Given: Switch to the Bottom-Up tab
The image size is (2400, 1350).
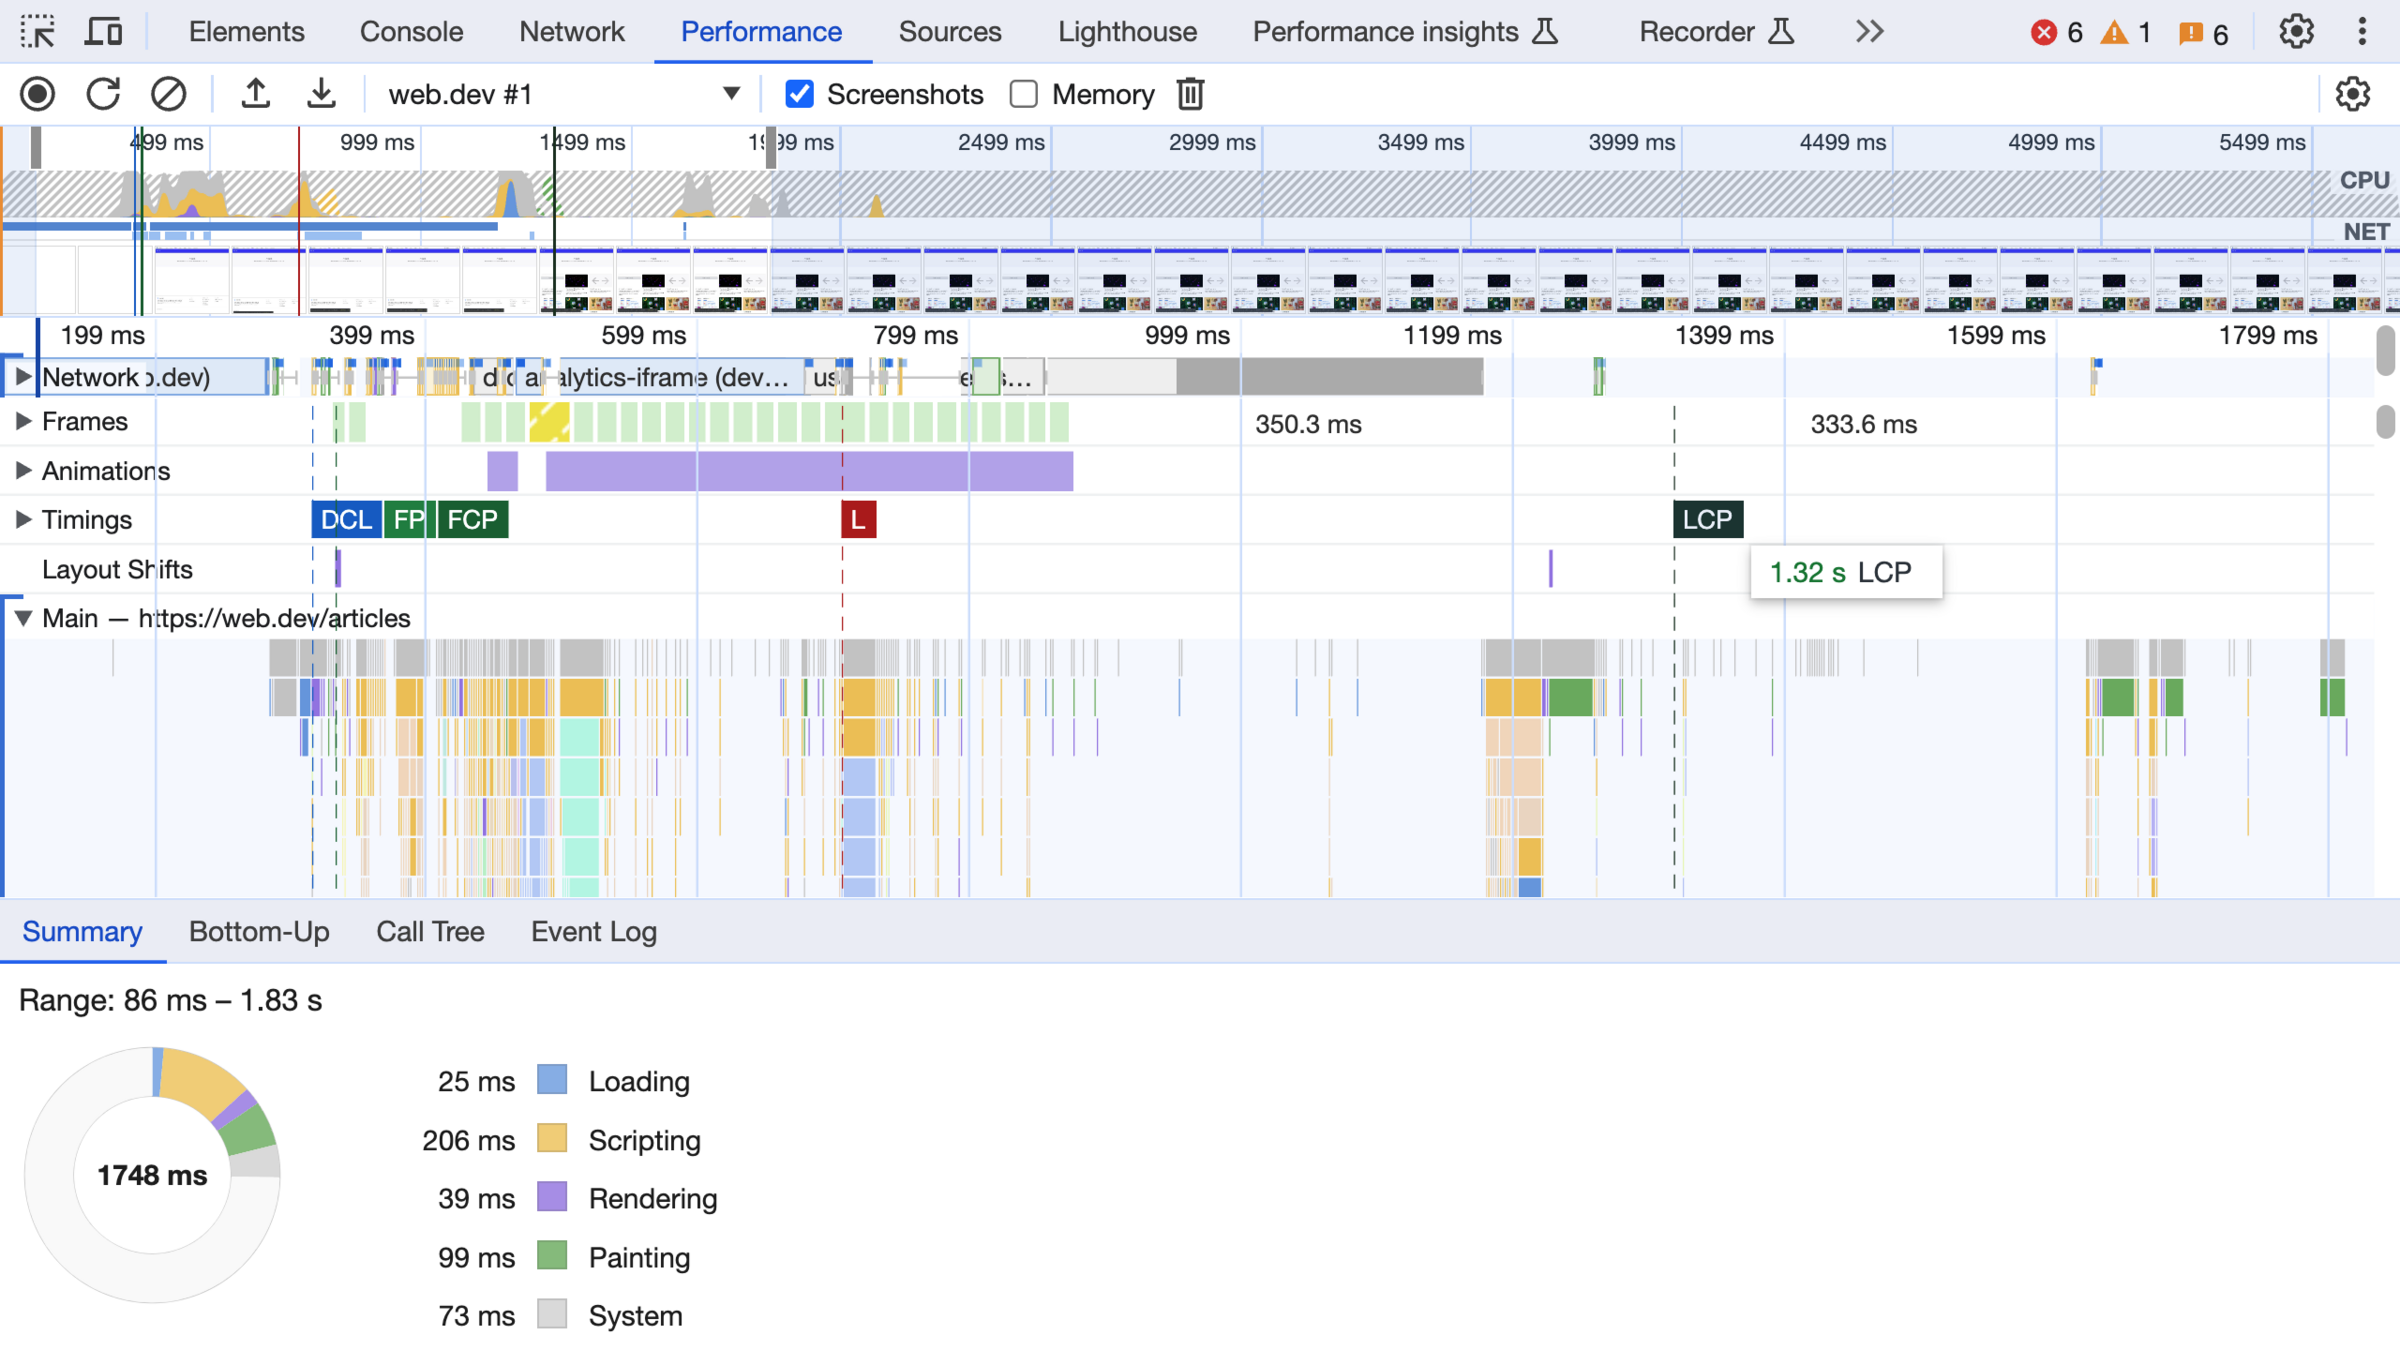Looking at the screenshot, I should point(259,931).
